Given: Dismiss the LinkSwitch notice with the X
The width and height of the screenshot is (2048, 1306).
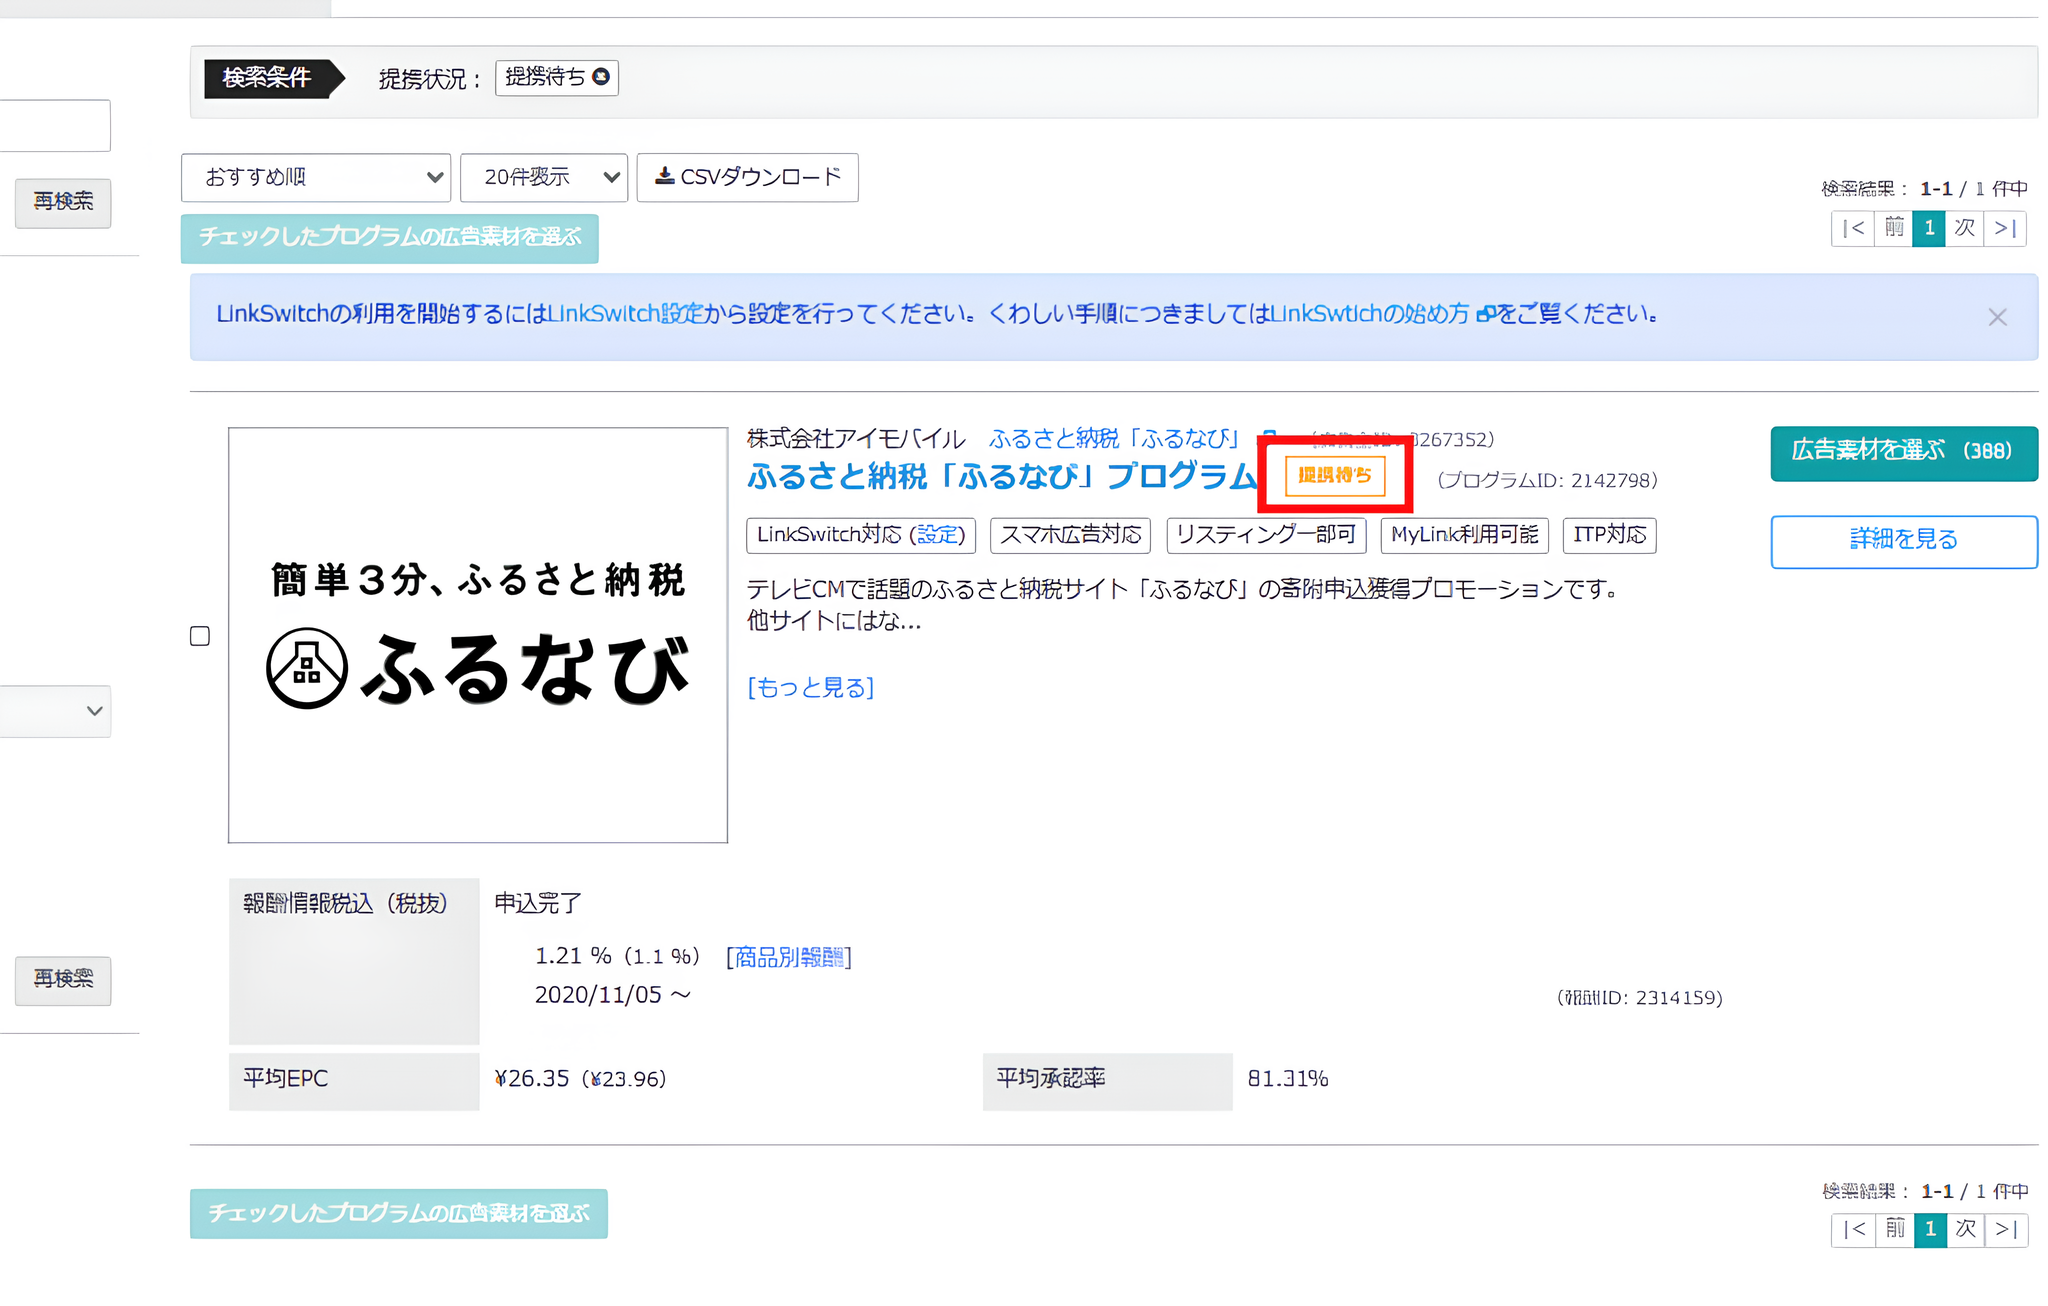Looking at the screenshot, I should [x=1997, y=317].
